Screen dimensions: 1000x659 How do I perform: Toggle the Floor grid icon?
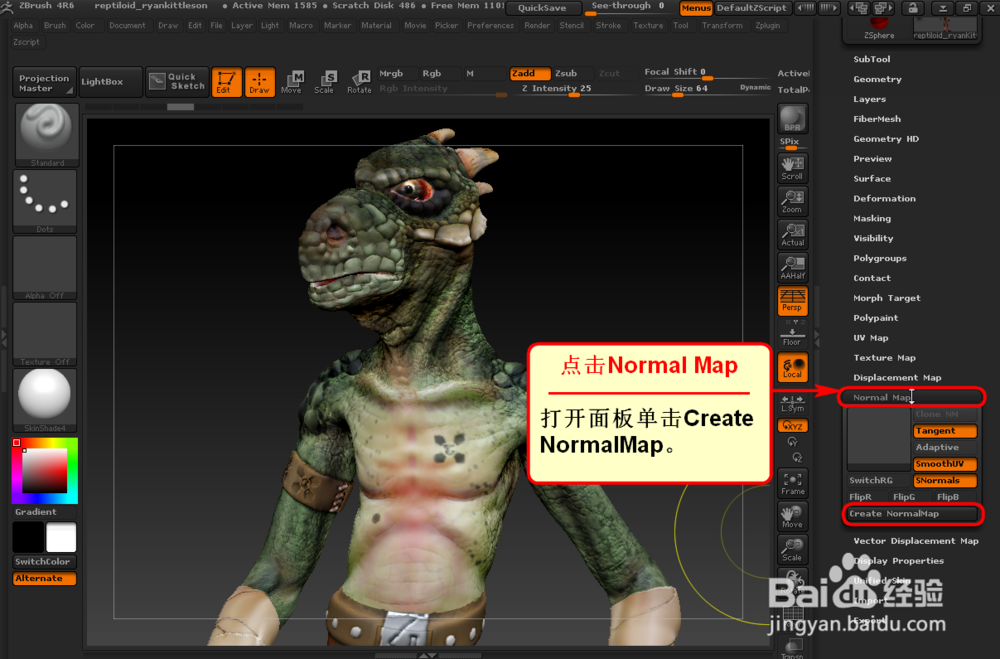point(793,336)
